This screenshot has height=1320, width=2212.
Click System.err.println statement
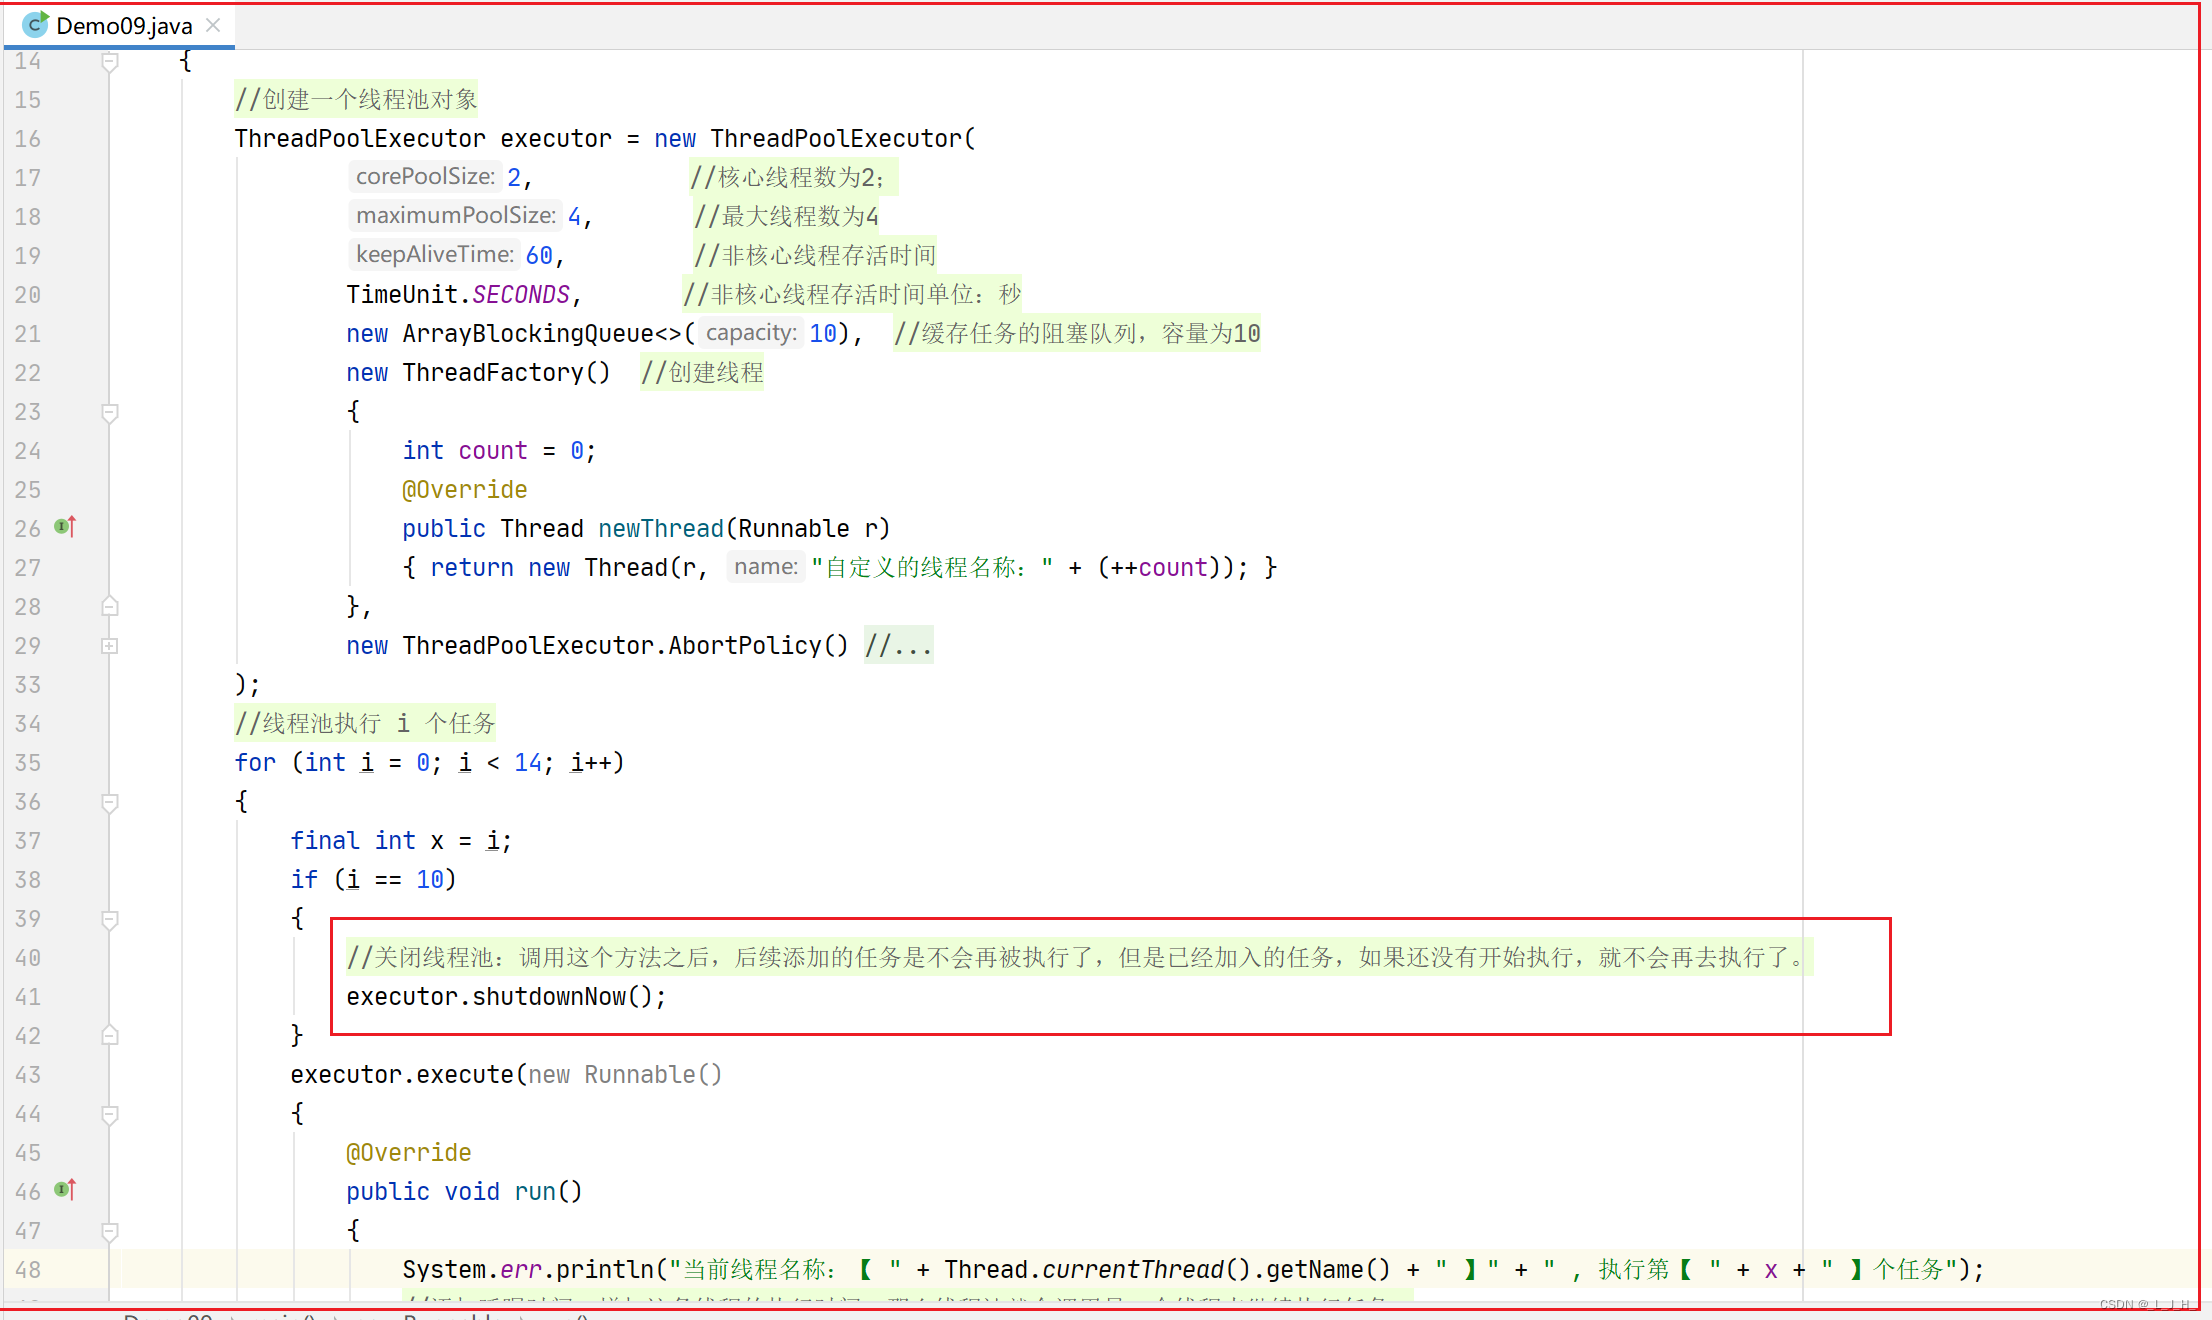(1193, 1270)
